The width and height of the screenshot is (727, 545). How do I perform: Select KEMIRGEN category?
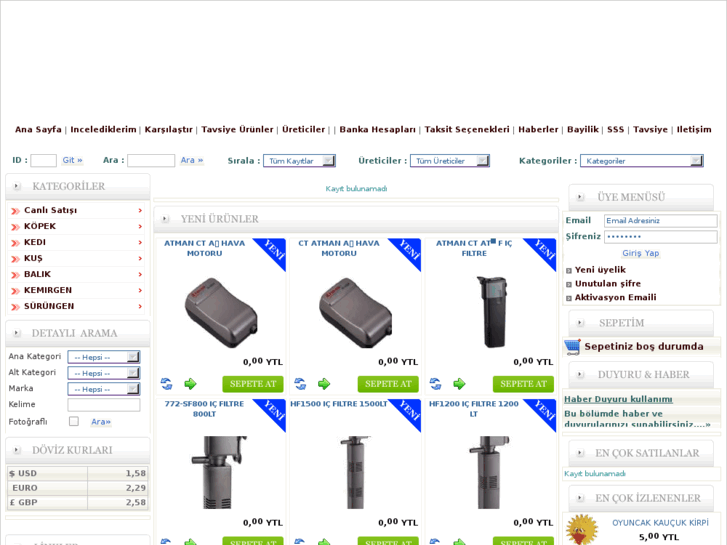pos(48,290)
